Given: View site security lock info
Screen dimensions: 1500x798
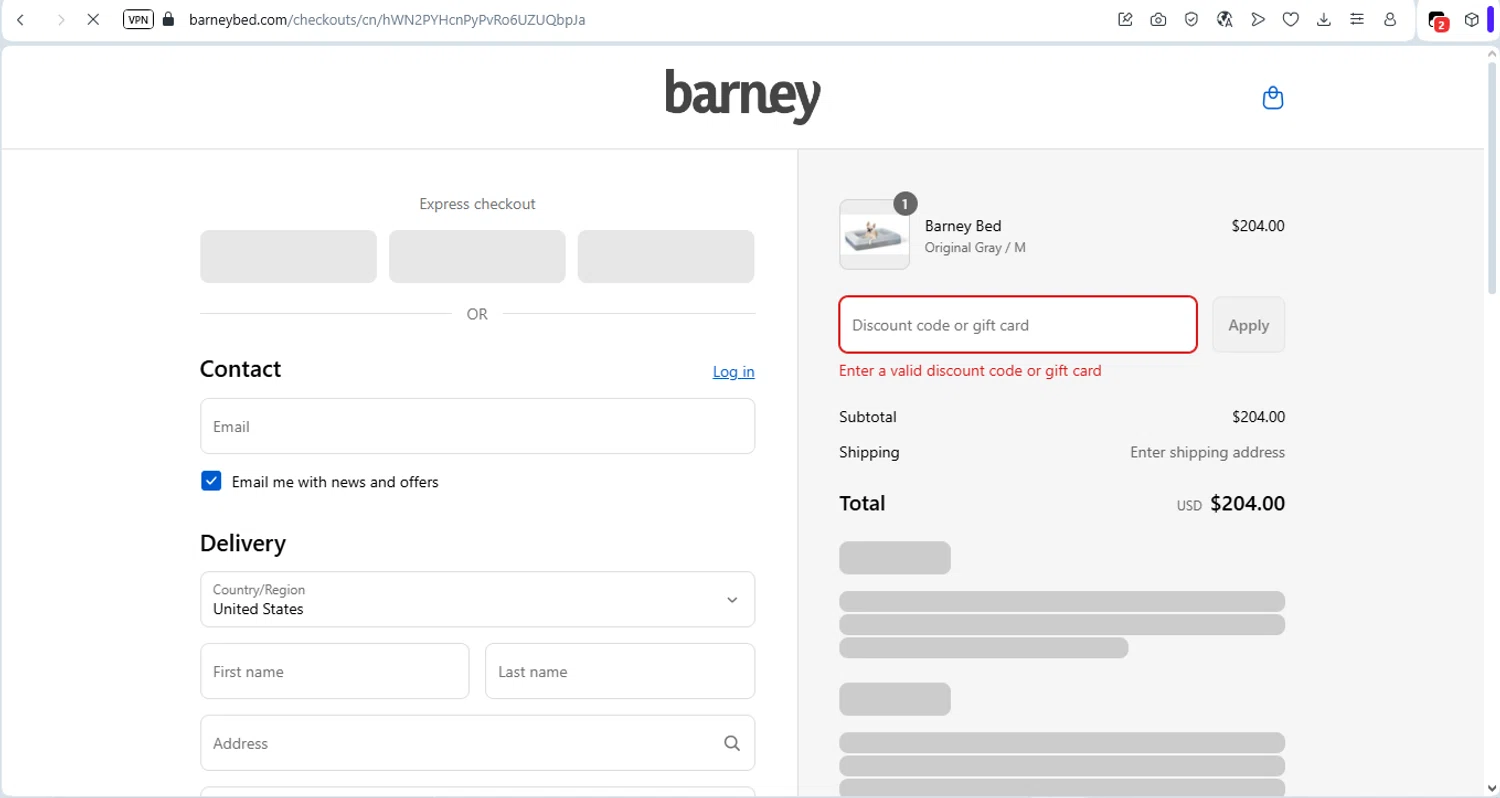Looking at the screenshot, I should click(168, 19).
